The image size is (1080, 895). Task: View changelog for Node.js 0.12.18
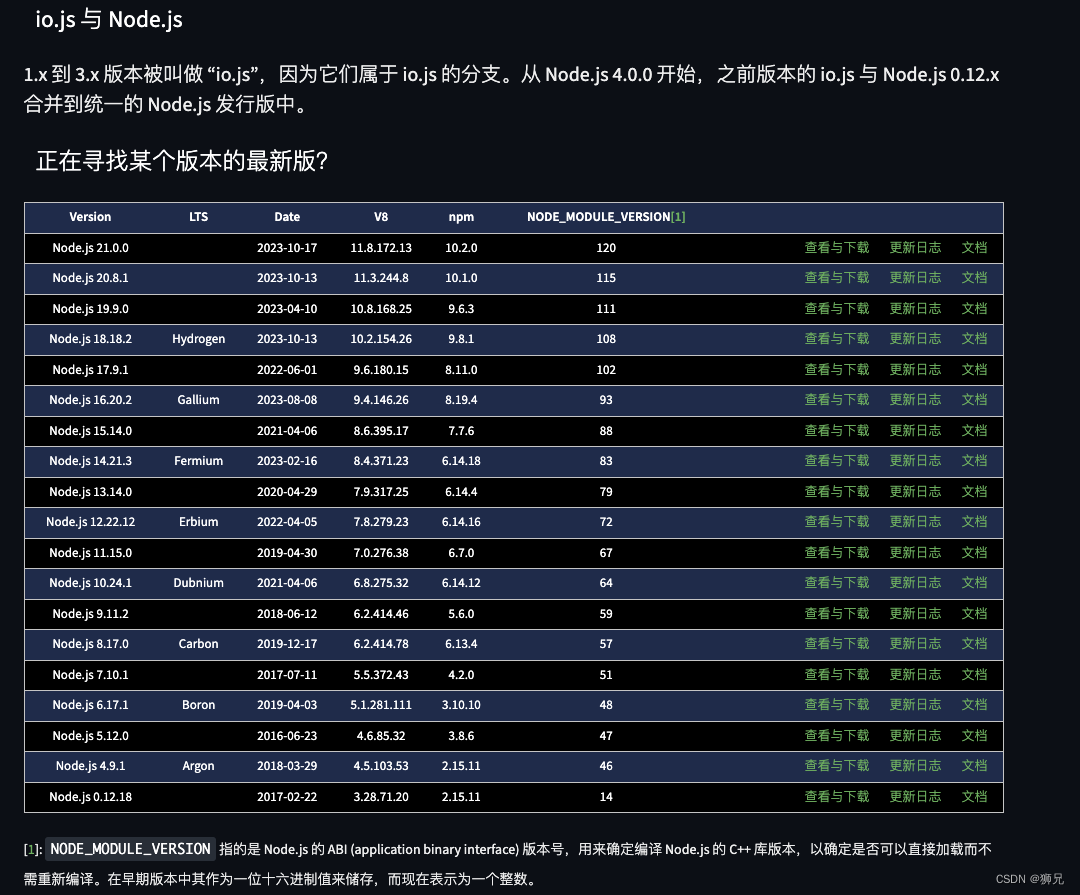coord(915,796)
